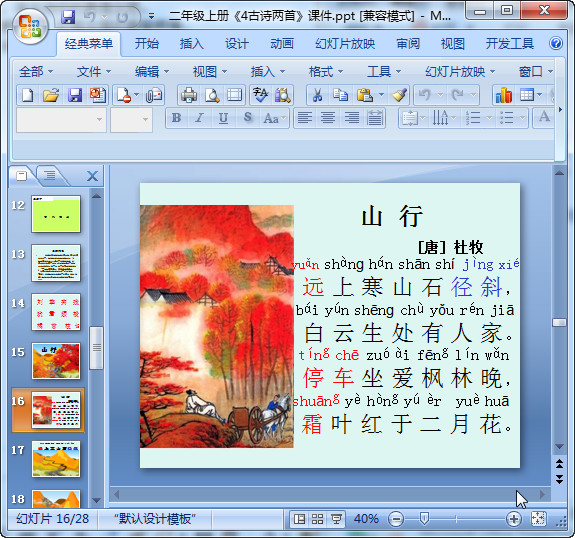Screen dimensions: 575x538
Task: Run the spelling check tool
Action: tap(260, 95)
